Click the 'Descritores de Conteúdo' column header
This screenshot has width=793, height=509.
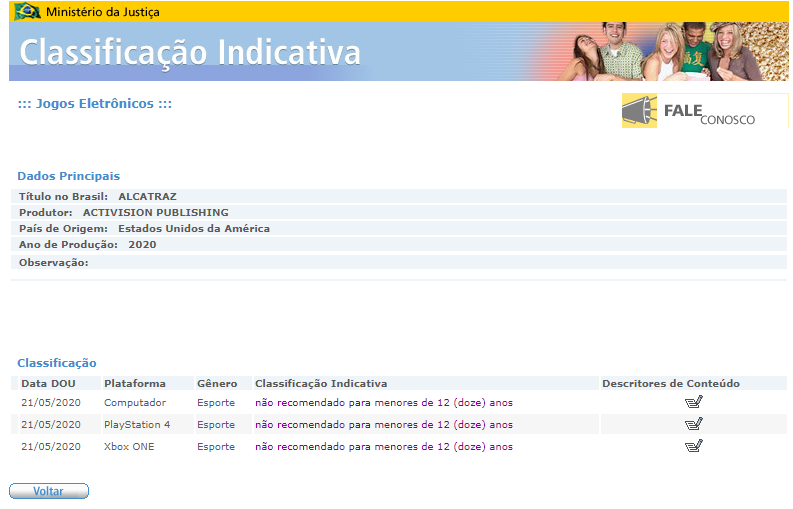coord(671,384)
